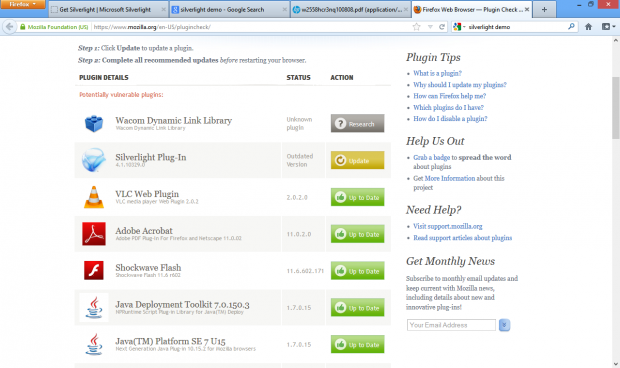Click the green padlock site identity icon
Screen dimensions: 620x368
[x=23, y=27]
